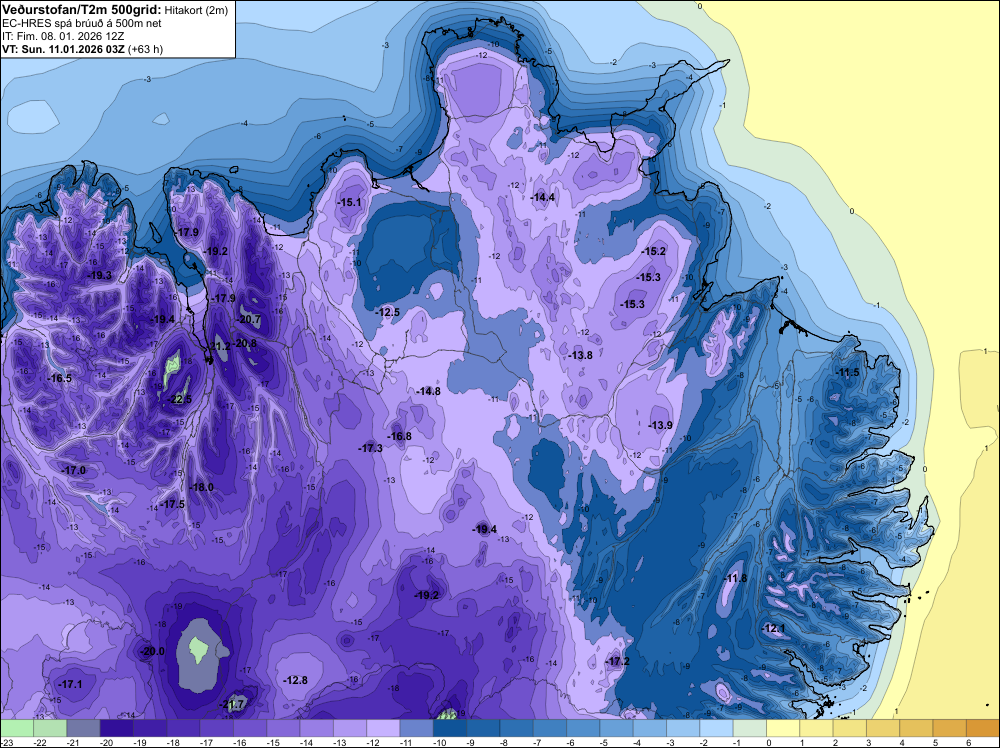1000x748 pixels.
Task: Click the '(+63 h)' forecast hour text
Action: point(146,49)
